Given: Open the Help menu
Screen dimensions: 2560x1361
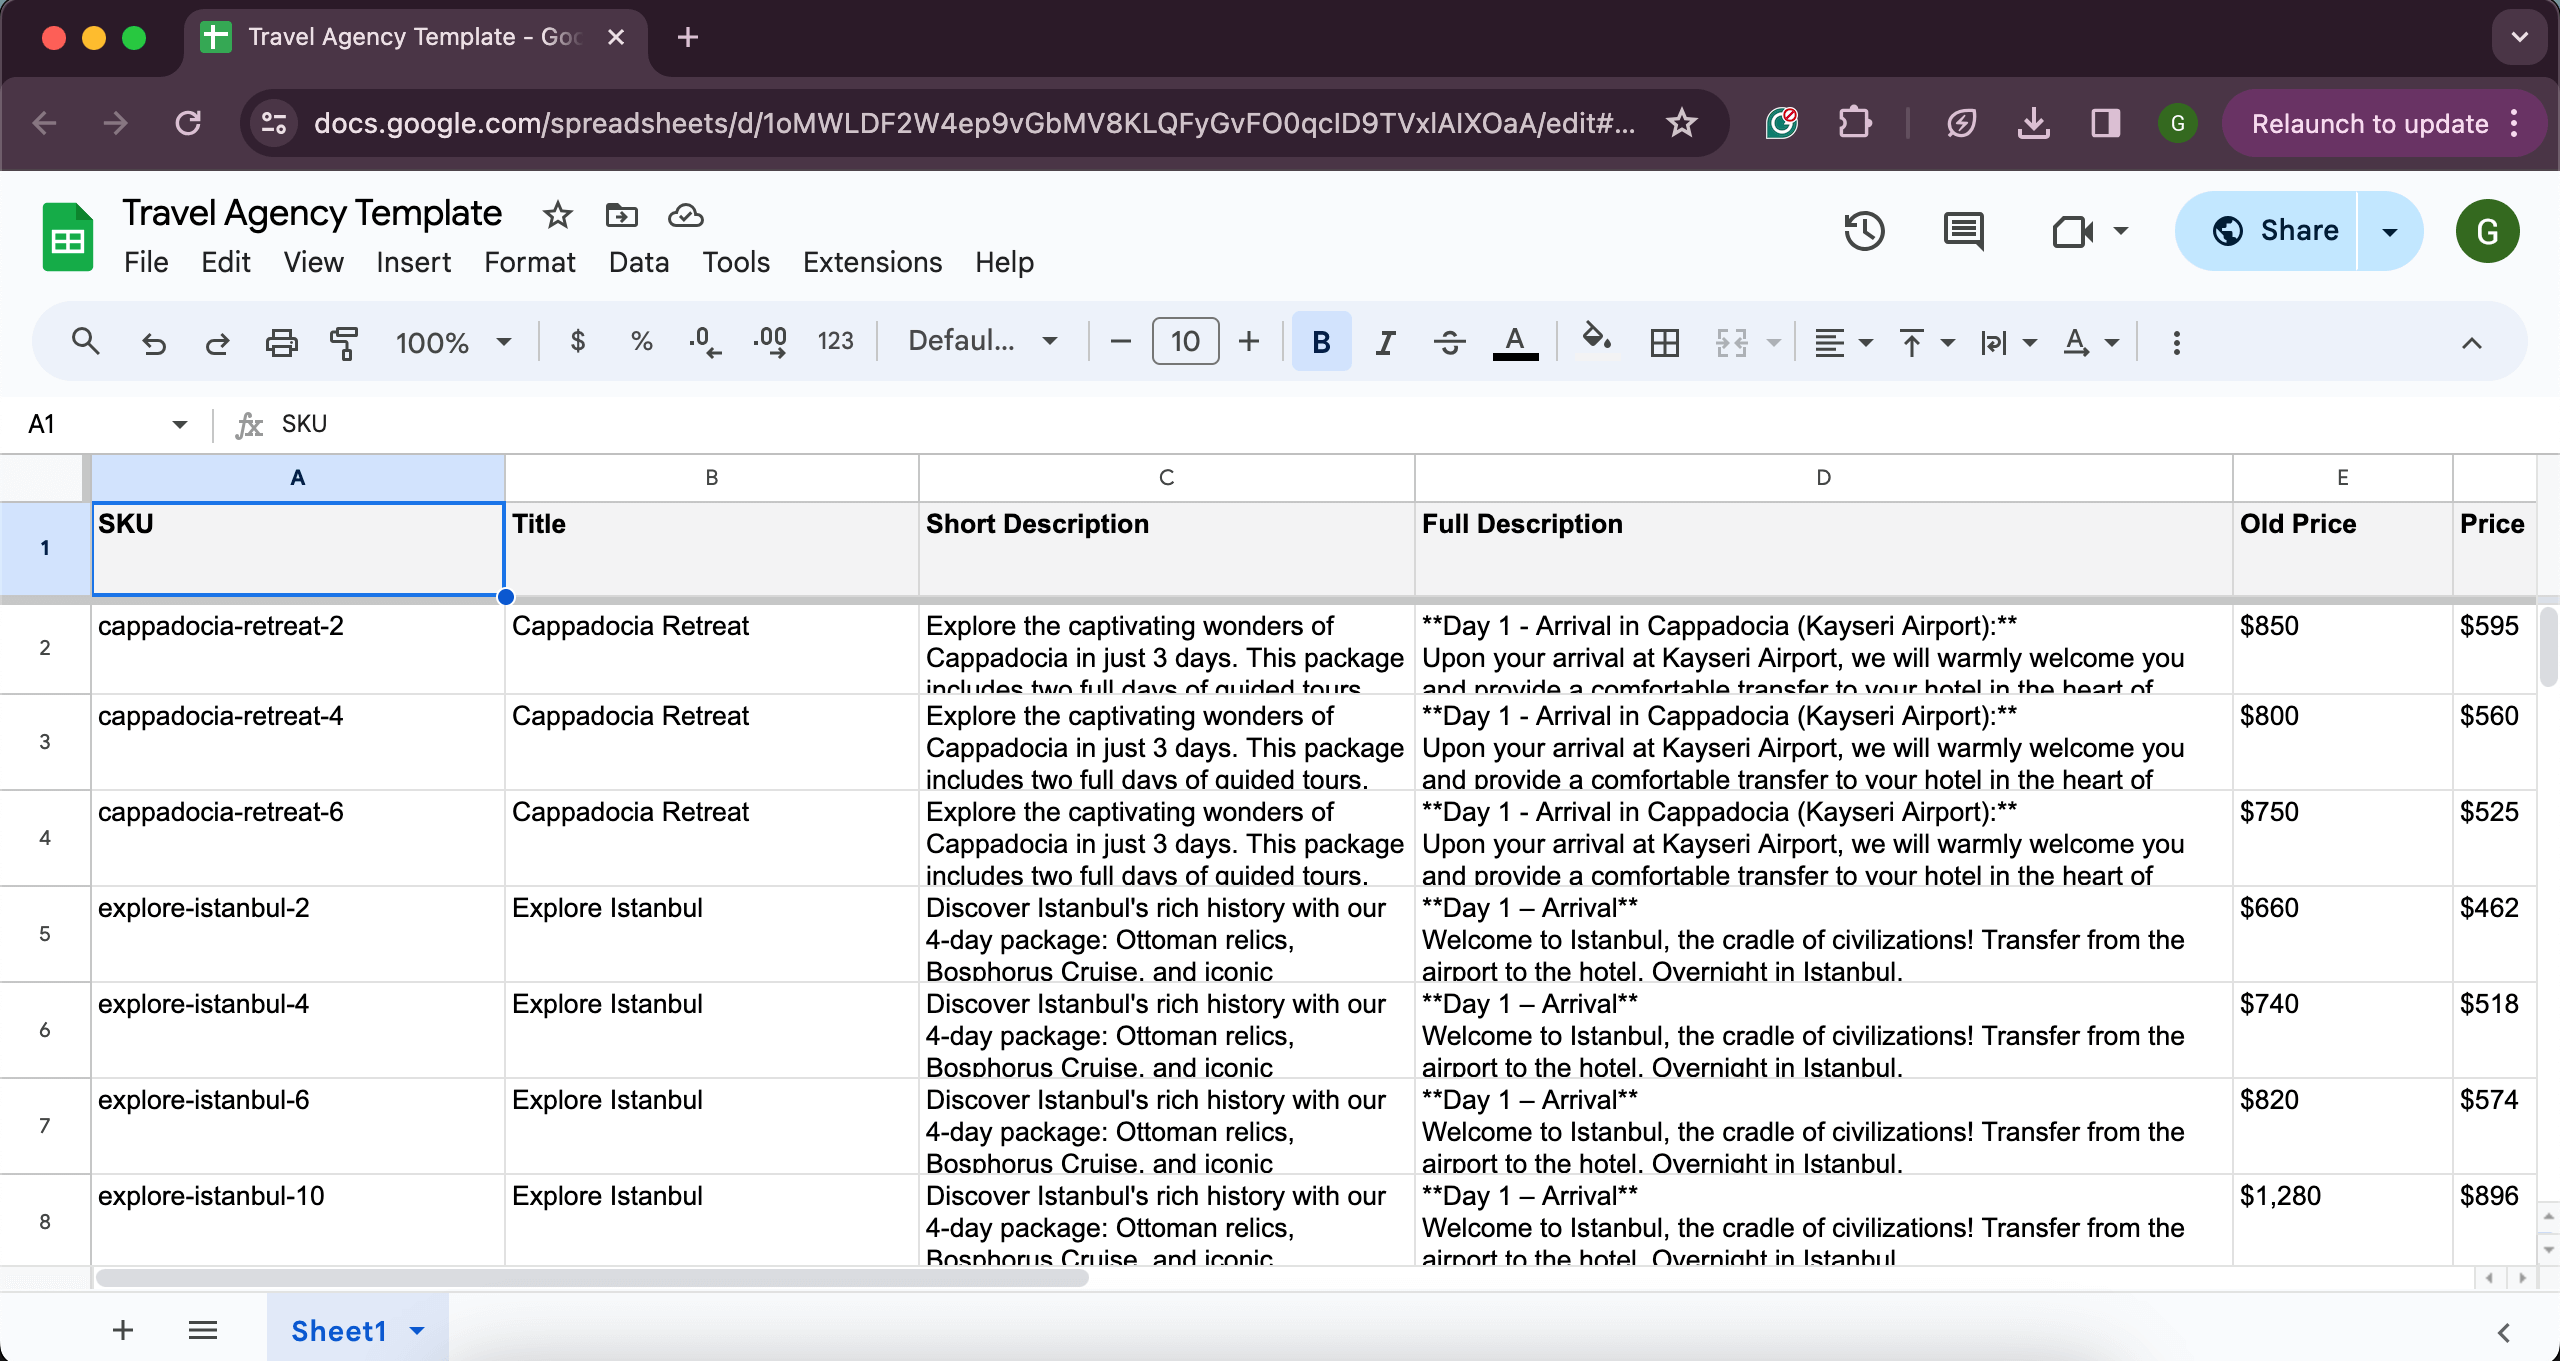Looking at the screenshot, I should coord(1004,262).
